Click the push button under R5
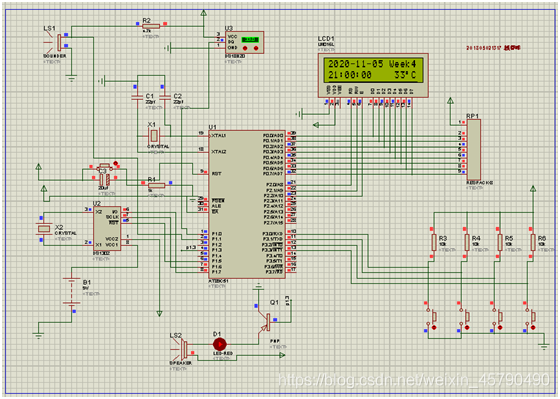560x399 pixels. pos(498,317)
